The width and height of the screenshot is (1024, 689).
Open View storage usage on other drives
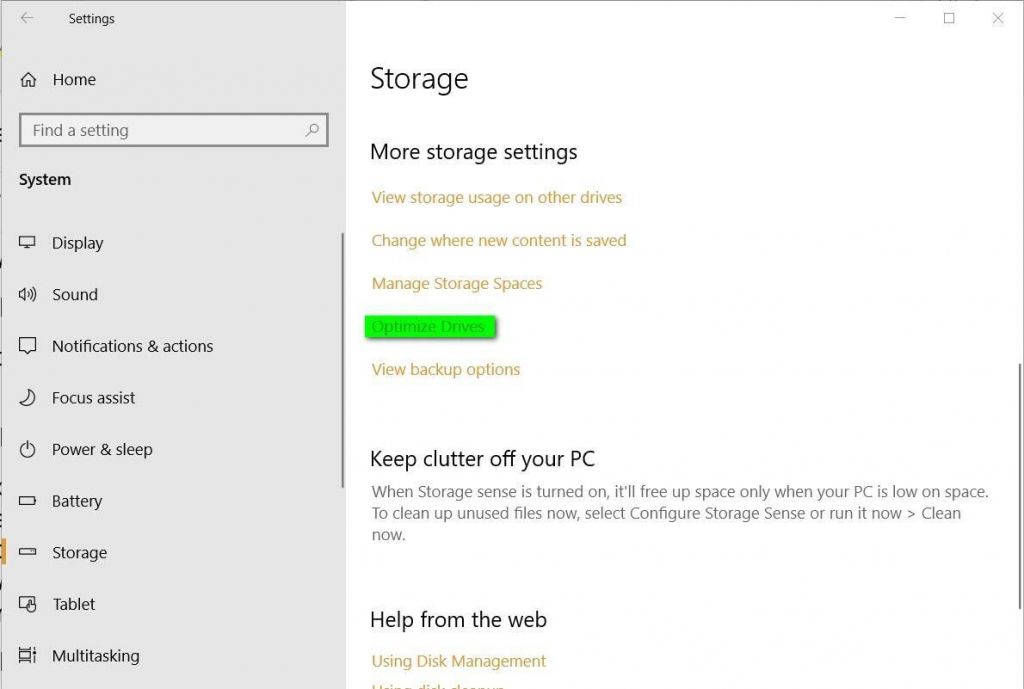[x=496, y=197]
